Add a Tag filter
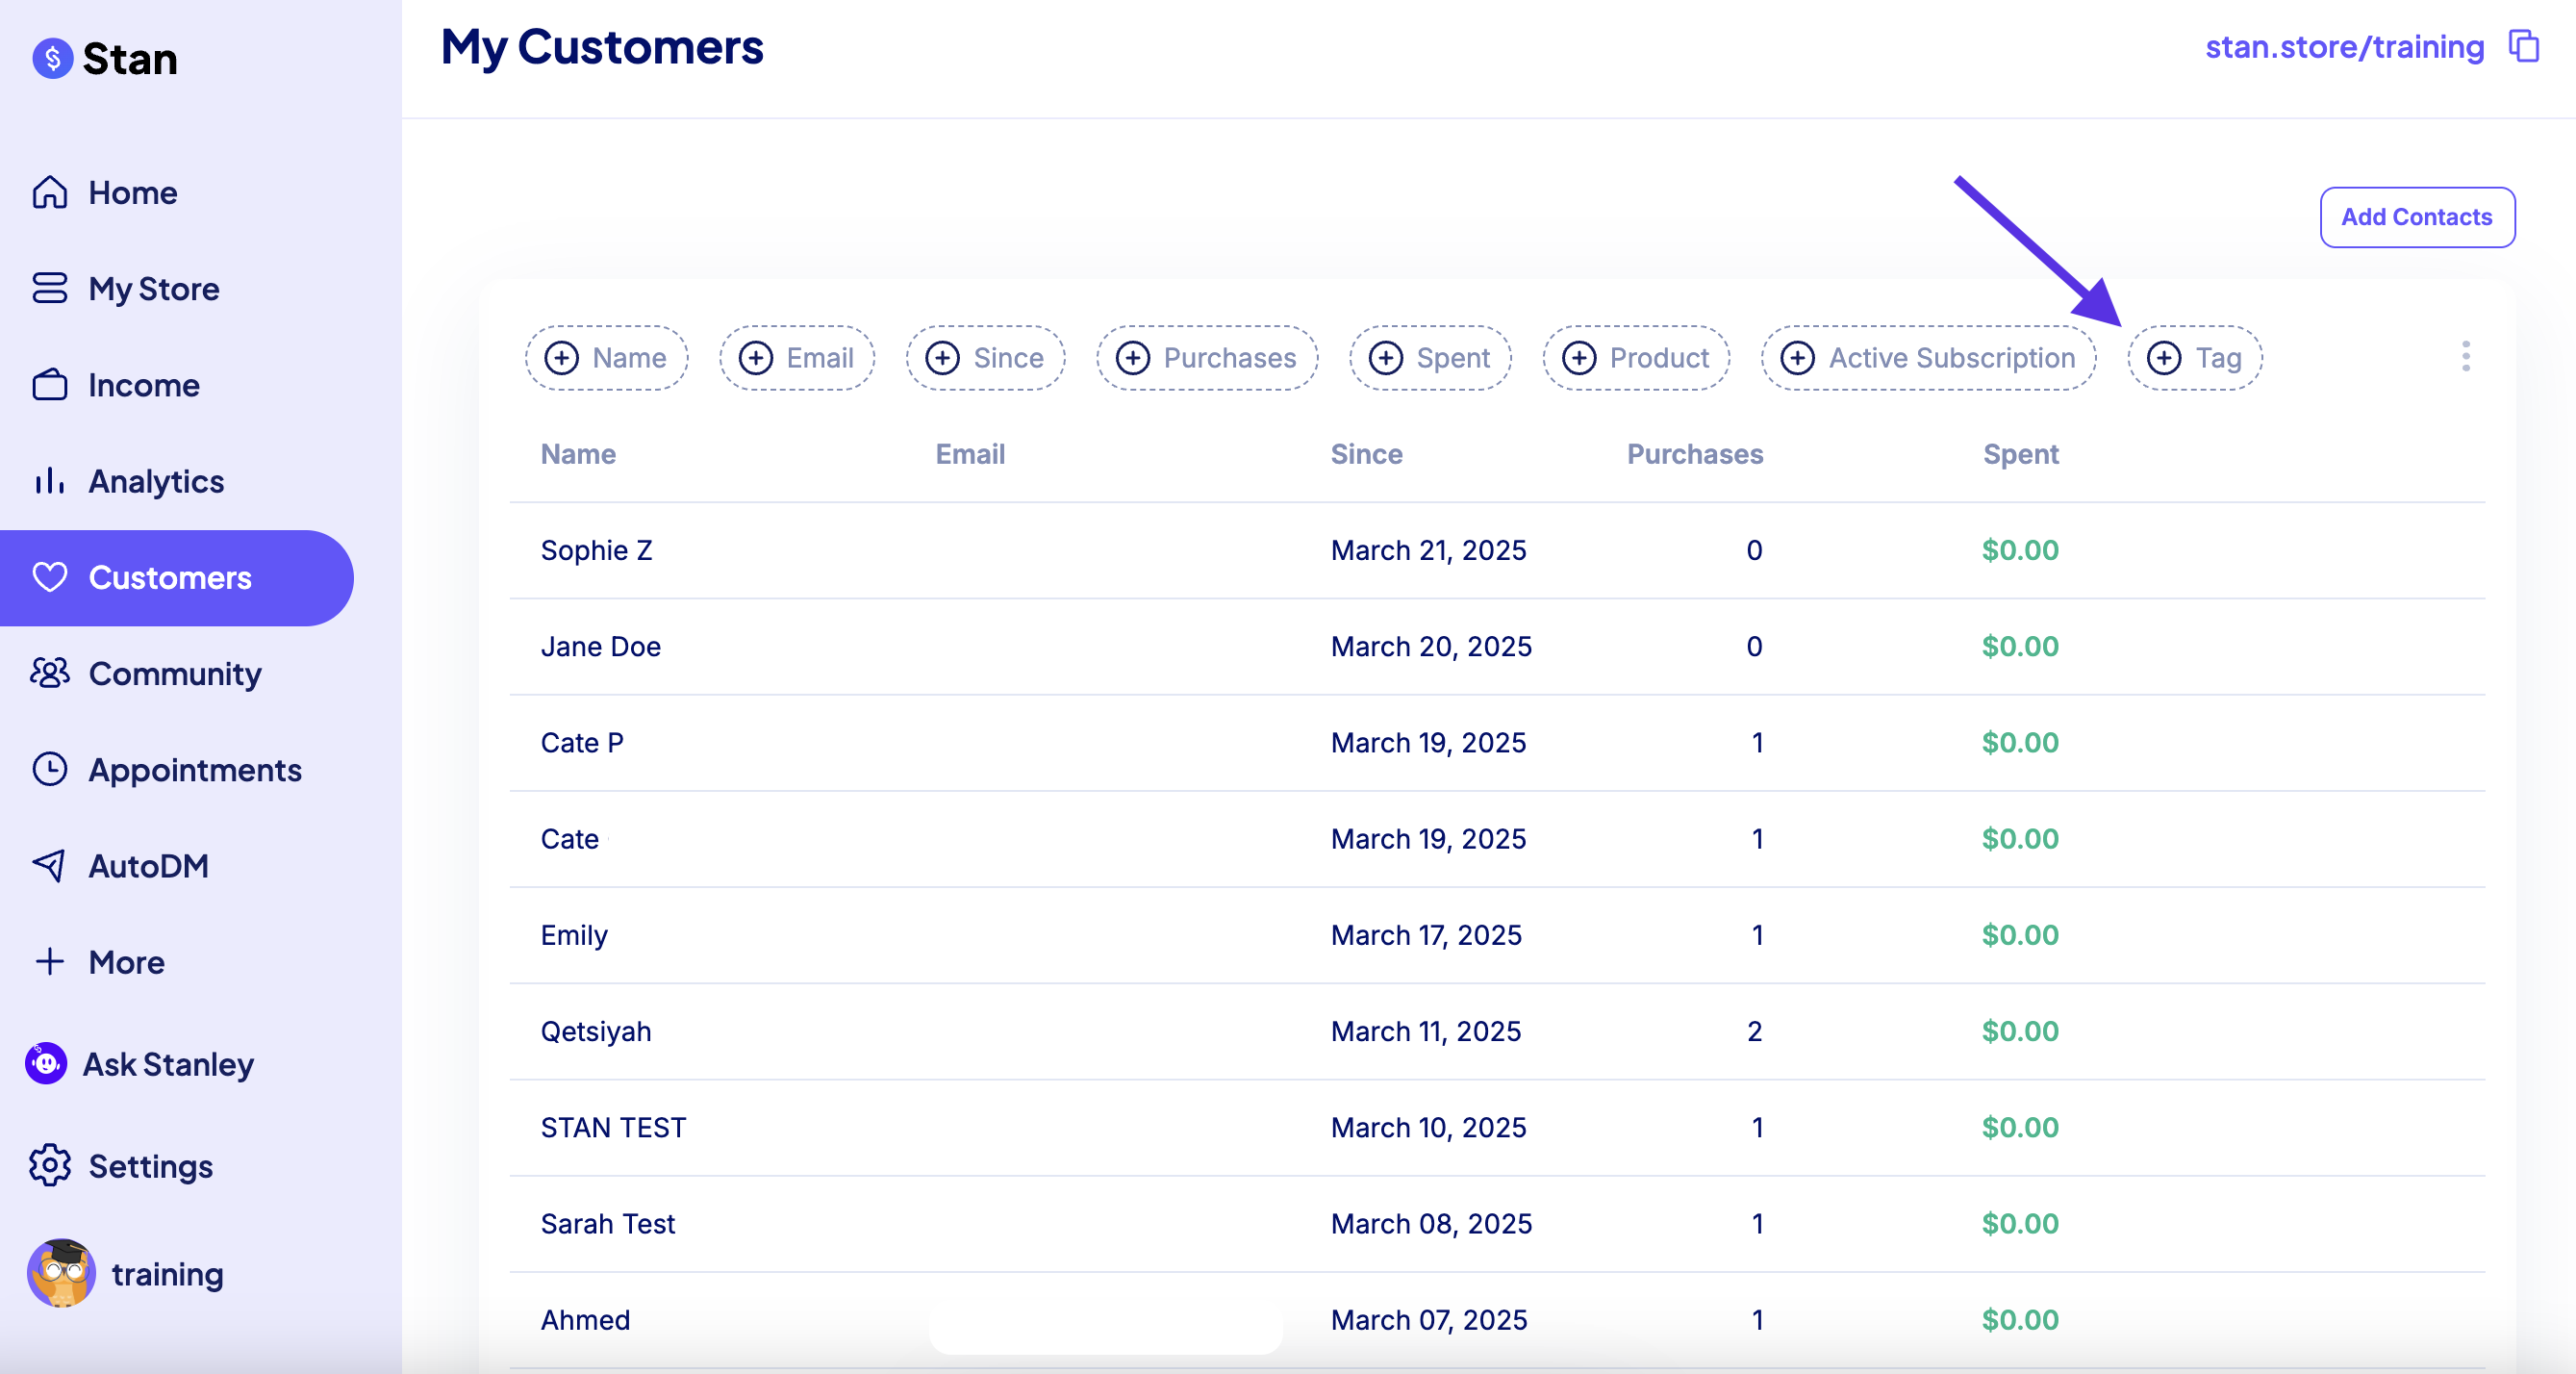 [2195, 358]
